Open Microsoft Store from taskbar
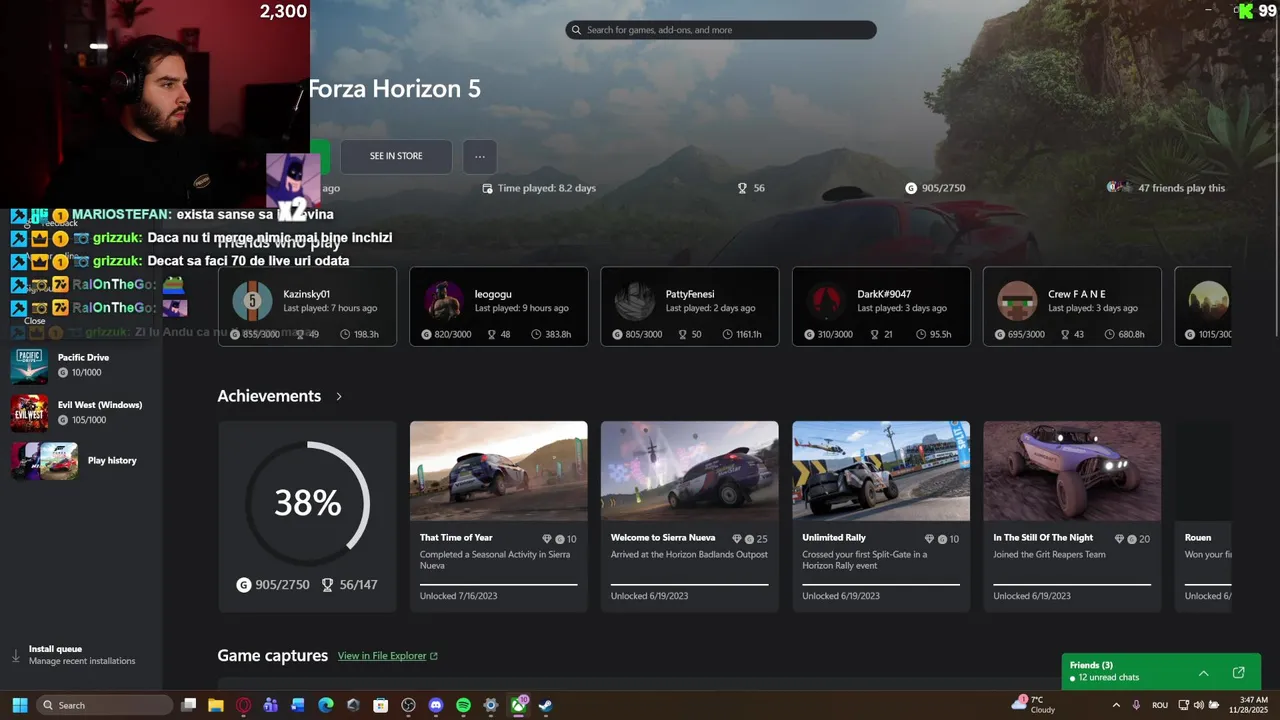1280x720 pixels. pos(380,705)
